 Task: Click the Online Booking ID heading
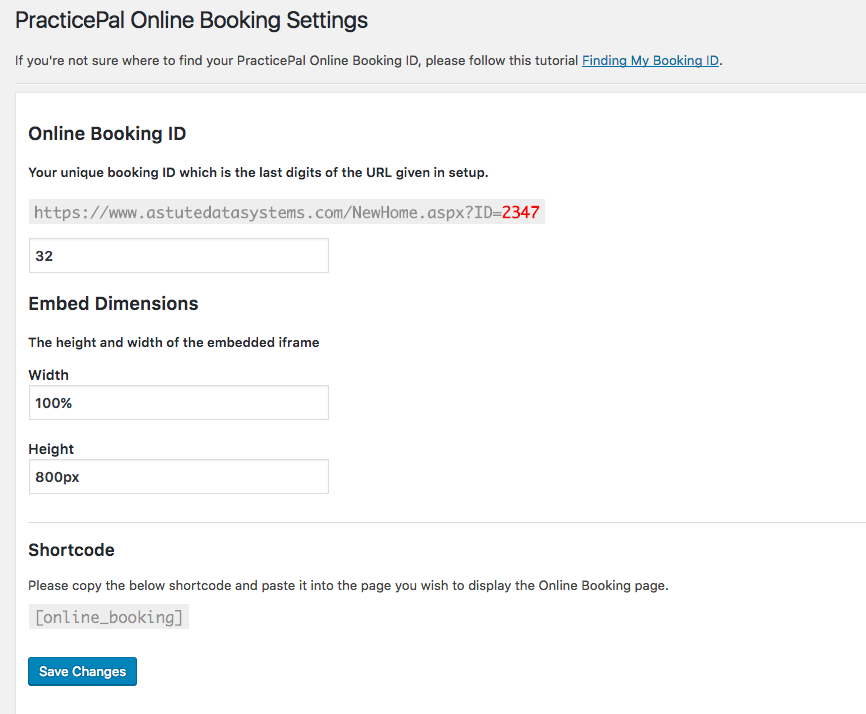click(x=107, y=134)
